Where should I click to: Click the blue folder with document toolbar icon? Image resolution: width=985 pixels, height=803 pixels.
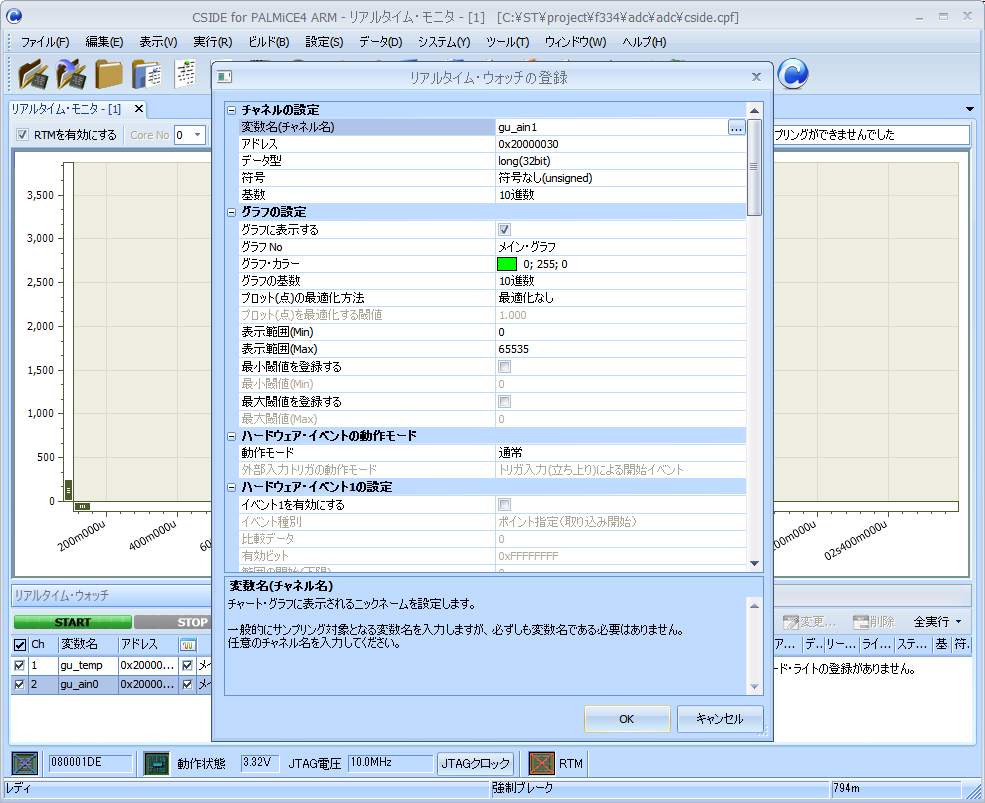[146, 75]
